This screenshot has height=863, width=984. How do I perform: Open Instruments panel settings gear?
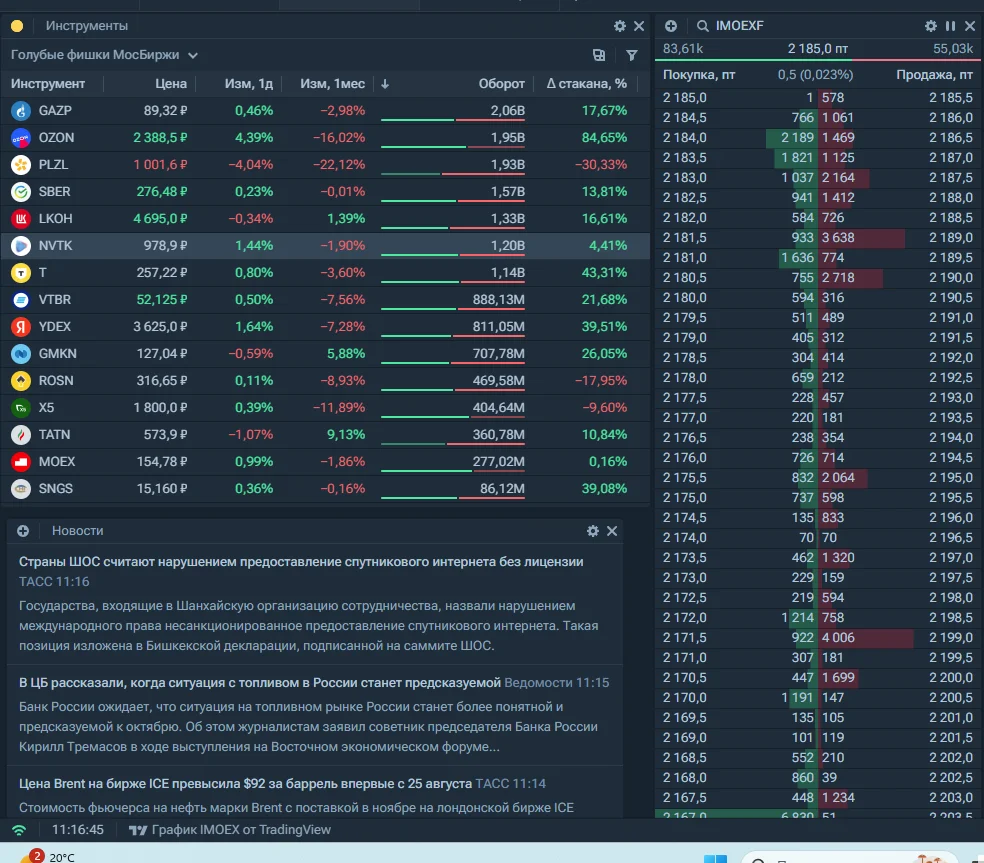click(x=619, y=26)
